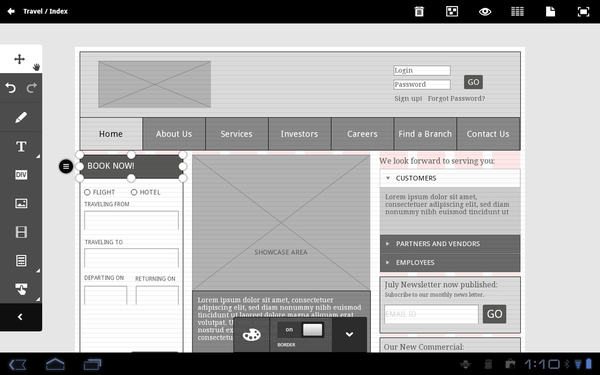The width and height of the screenshot is (600, 375).
Task: Undo the last action
Action: pos(11,88)
